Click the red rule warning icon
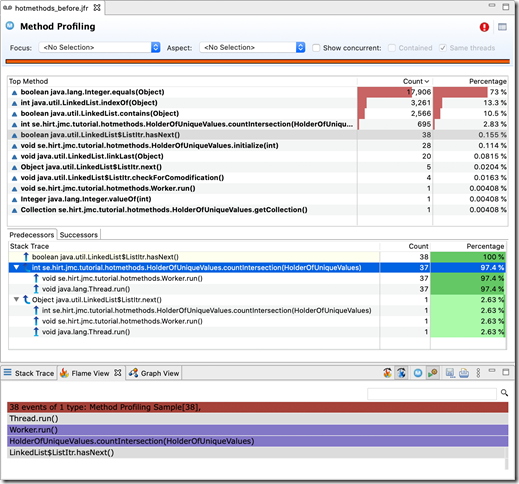The height and width of the screenshot is (484, 519). tap(484, 27)
